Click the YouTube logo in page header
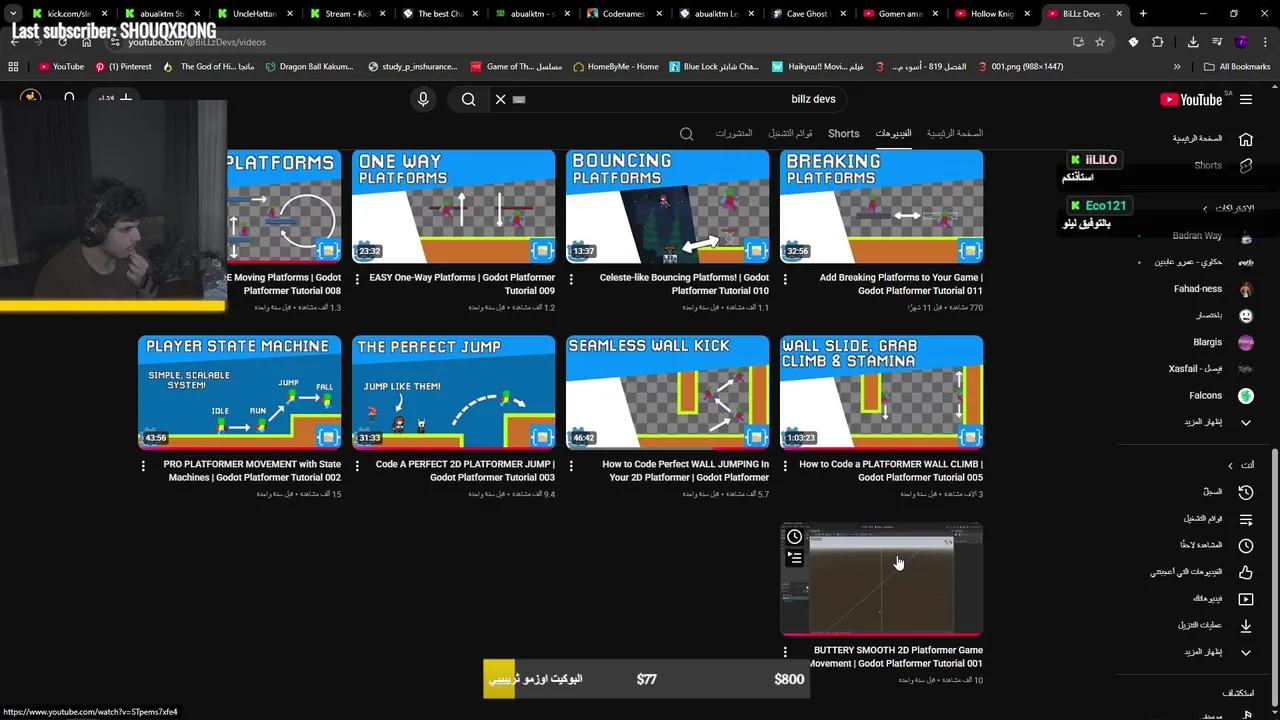Viewport: 1280px width, 720px height. (1191, 99)
